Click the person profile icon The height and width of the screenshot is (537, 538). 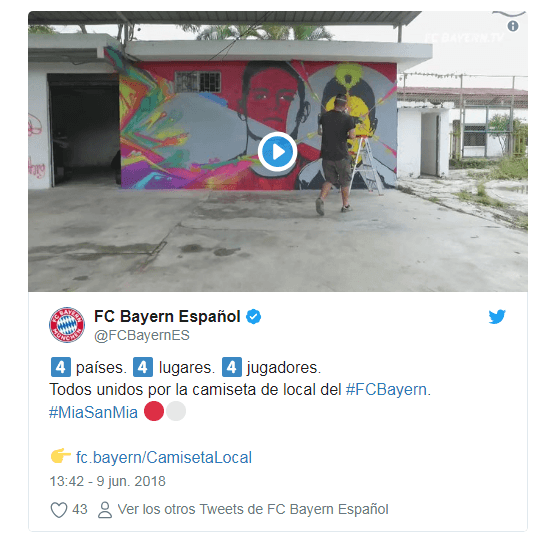pyautogui.click(x=105, y=510)
